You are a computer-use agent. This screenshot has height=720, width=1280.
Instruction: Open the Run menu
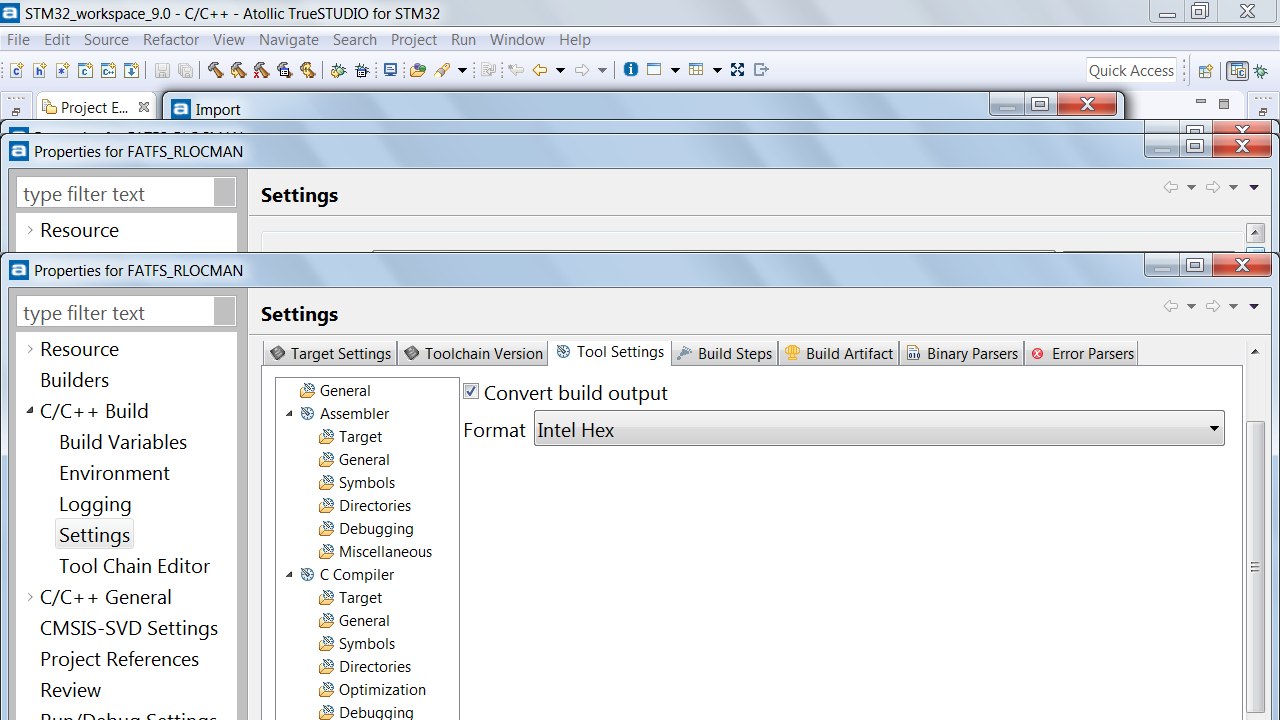tap(463, 40)
